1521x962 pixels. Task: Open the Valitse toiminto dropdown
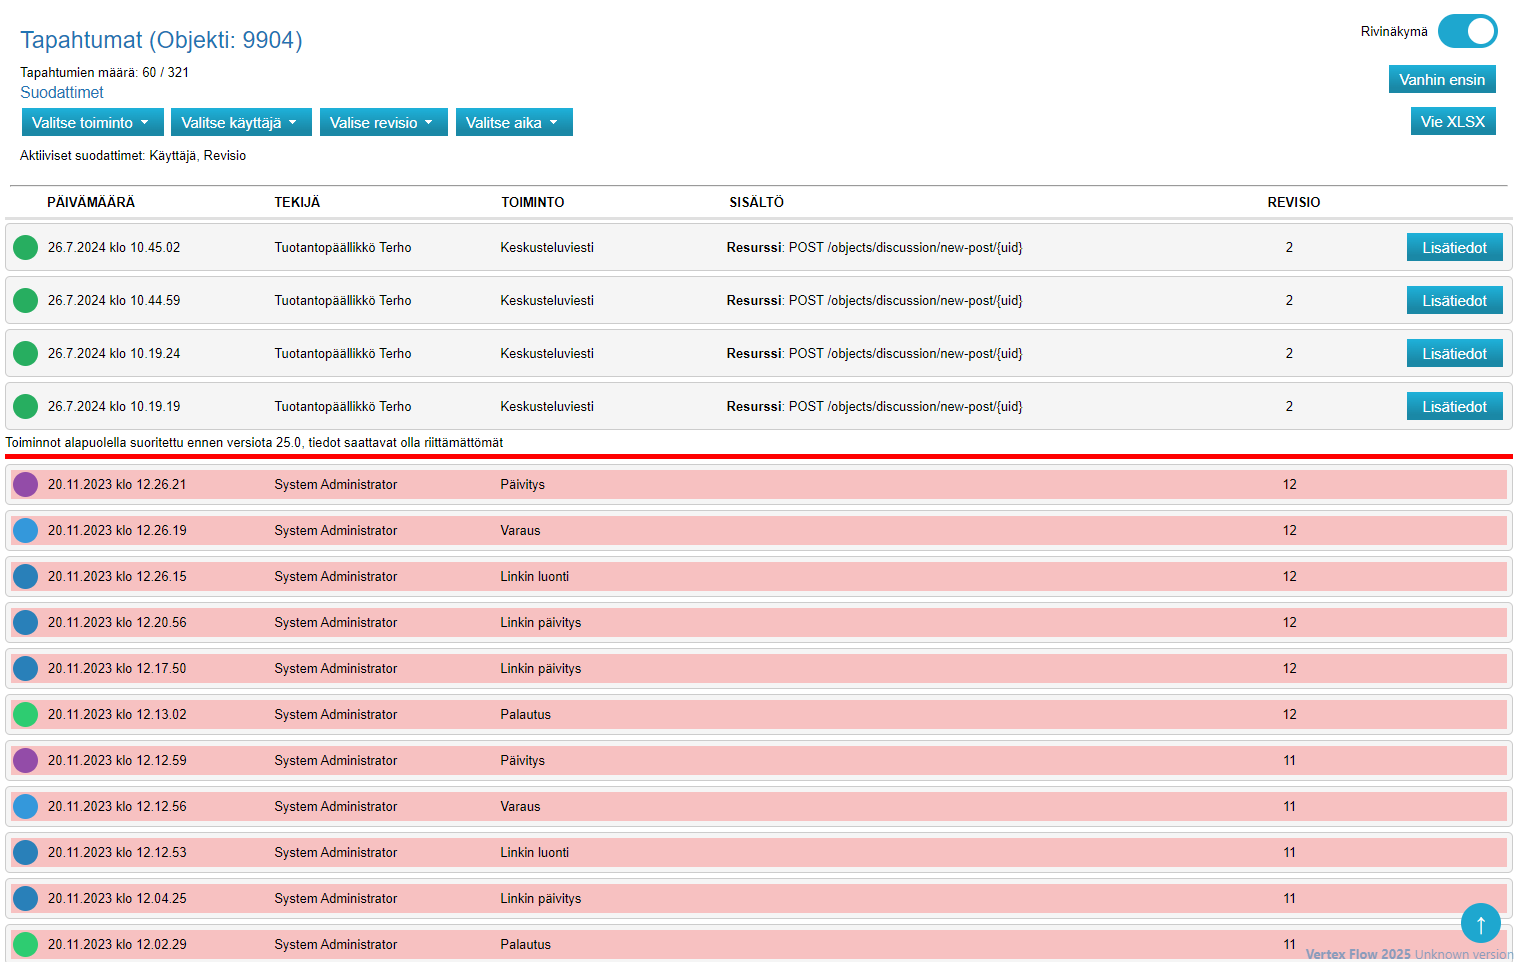92,123
